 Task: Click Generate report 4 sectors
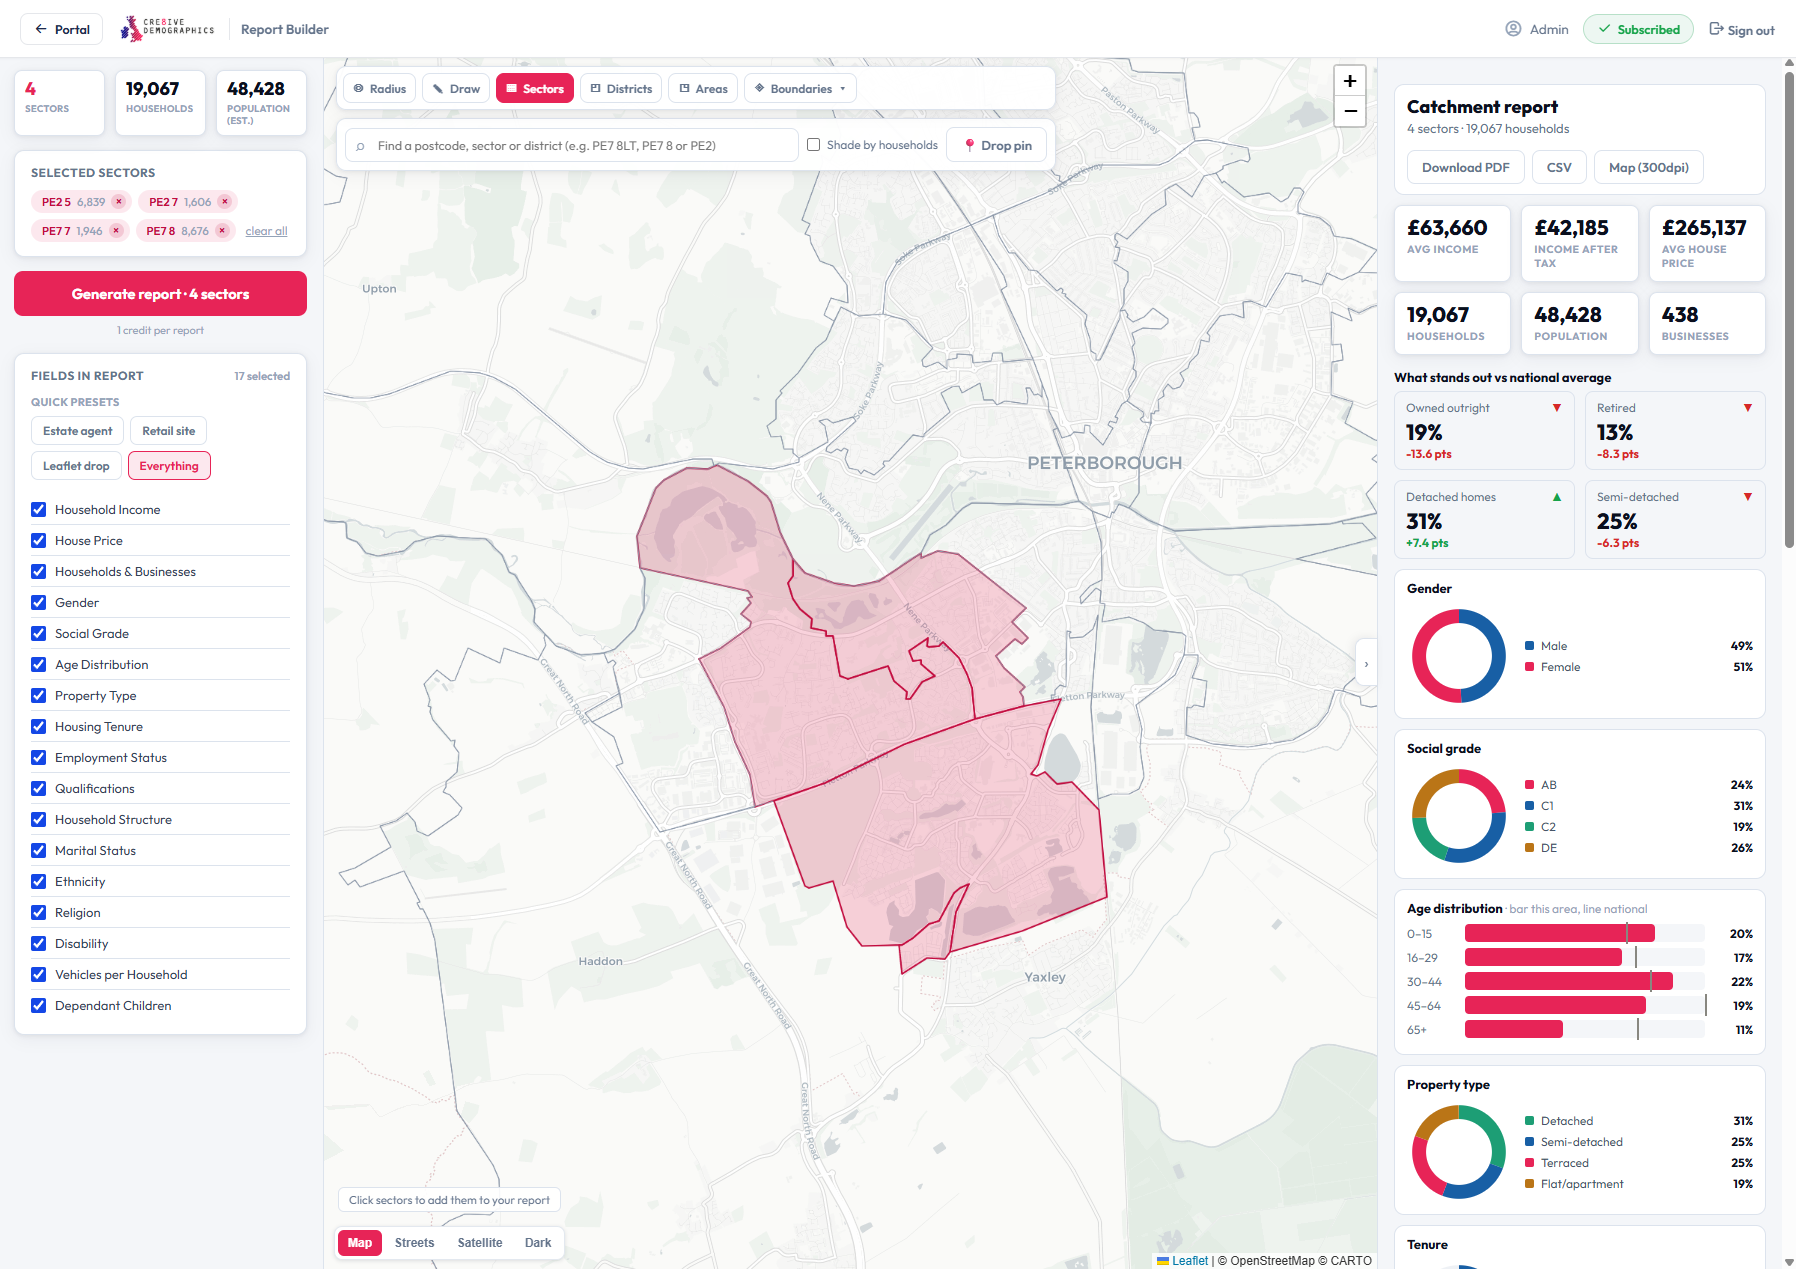pos(160,294)
